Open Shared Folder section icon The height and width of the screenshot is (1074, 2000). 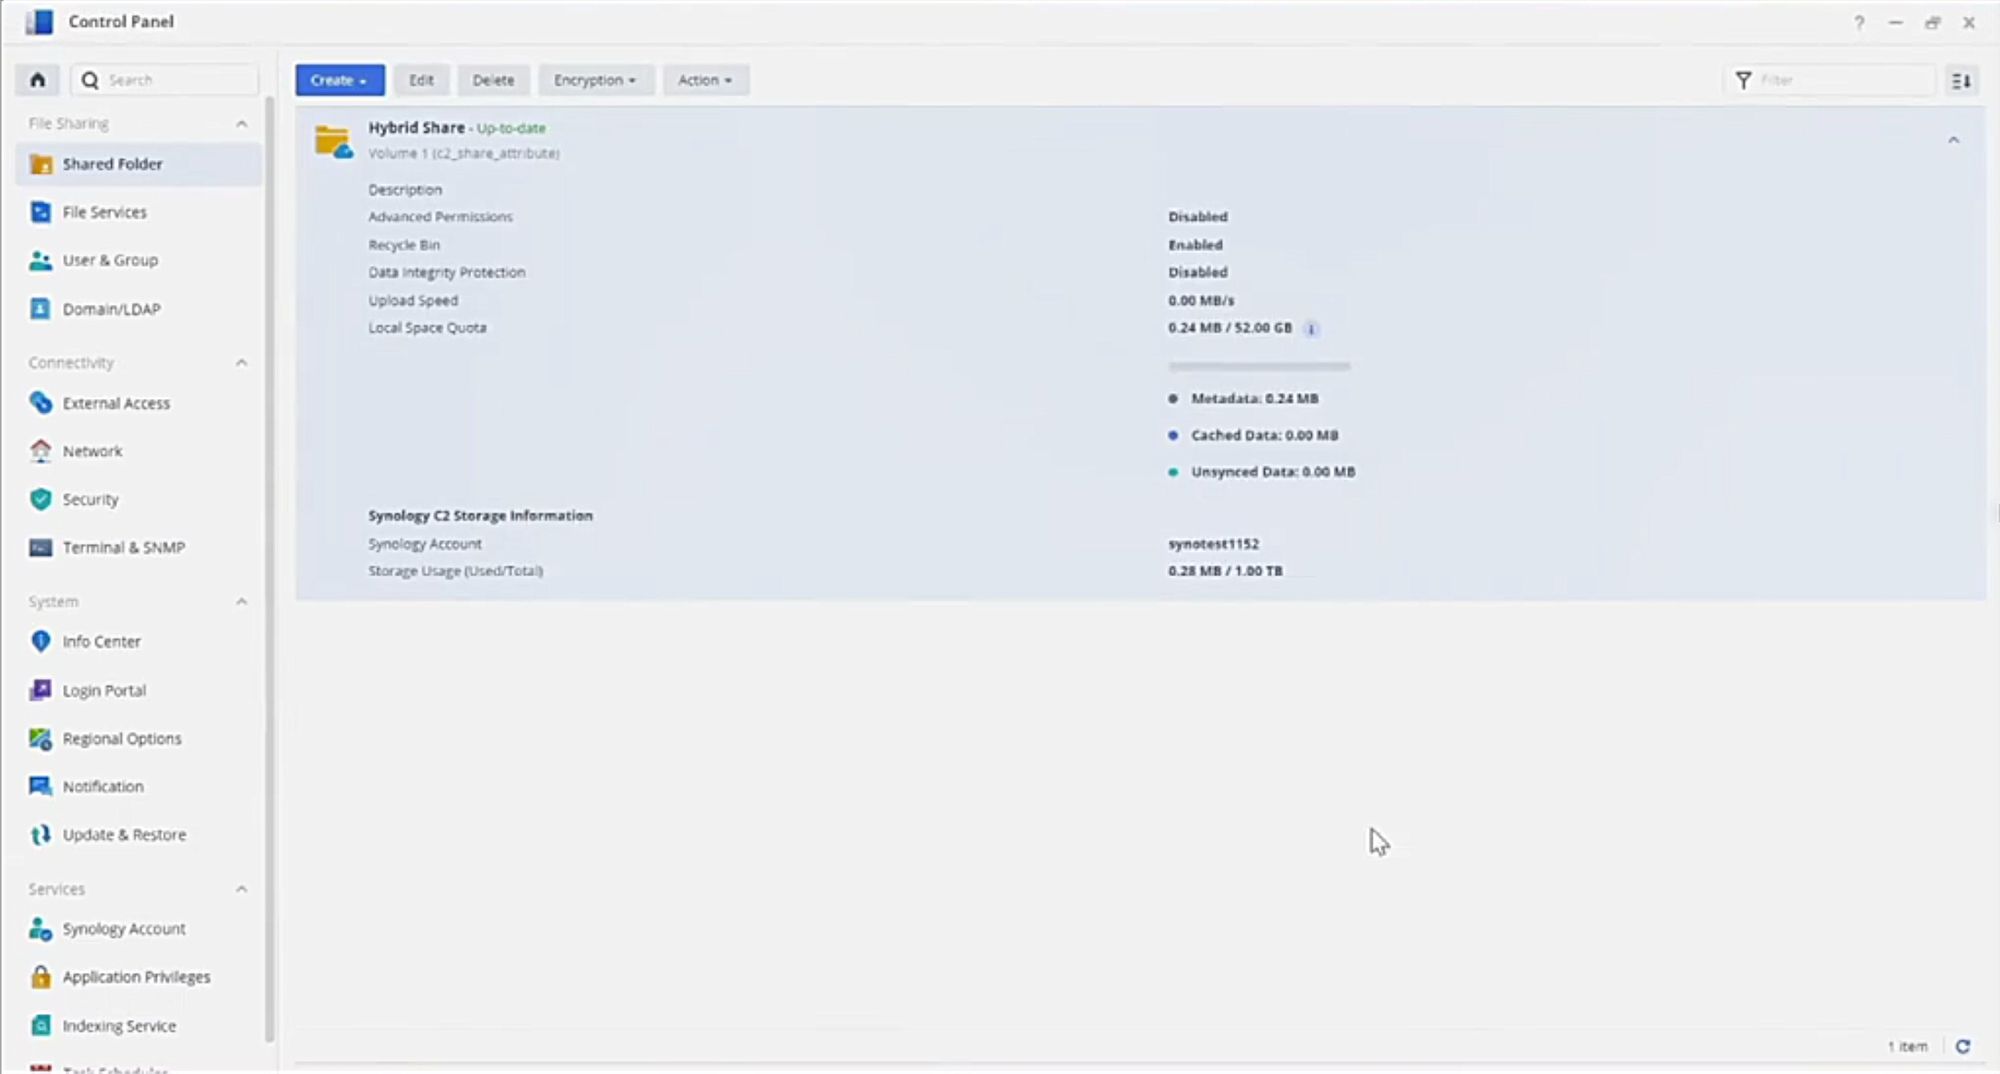[41, 164]
